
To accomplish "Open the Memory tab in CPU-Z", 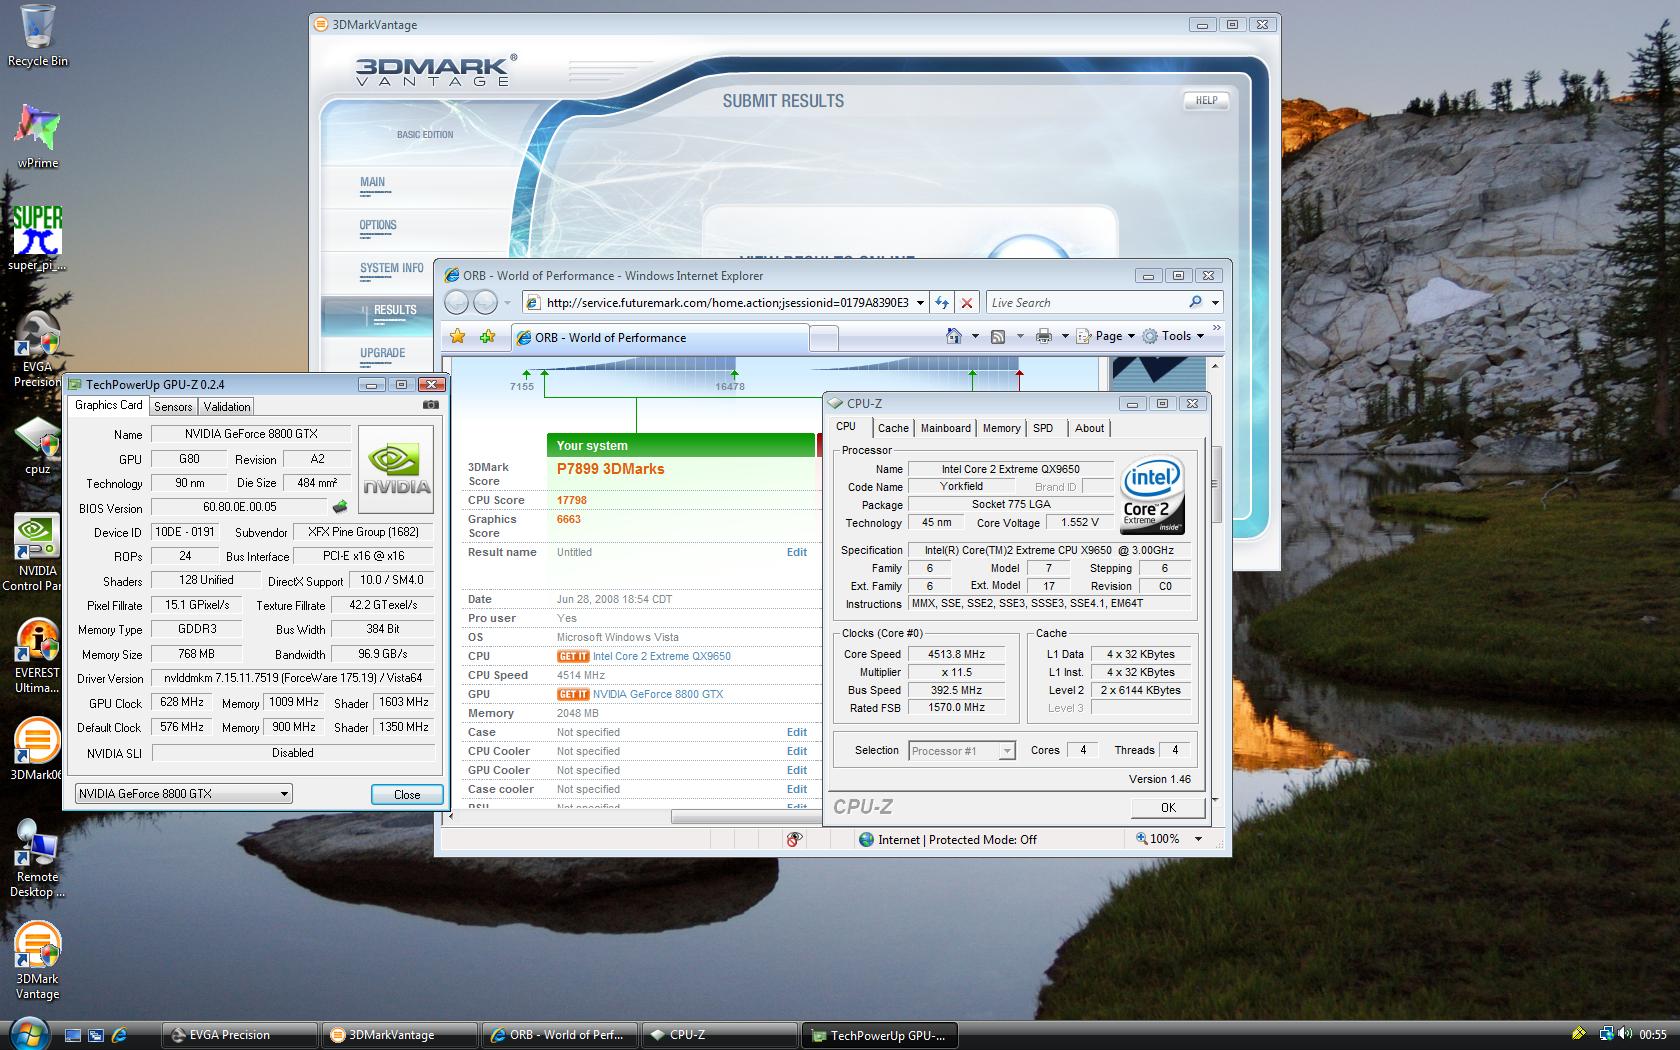I will click(x=1001, y=428).
